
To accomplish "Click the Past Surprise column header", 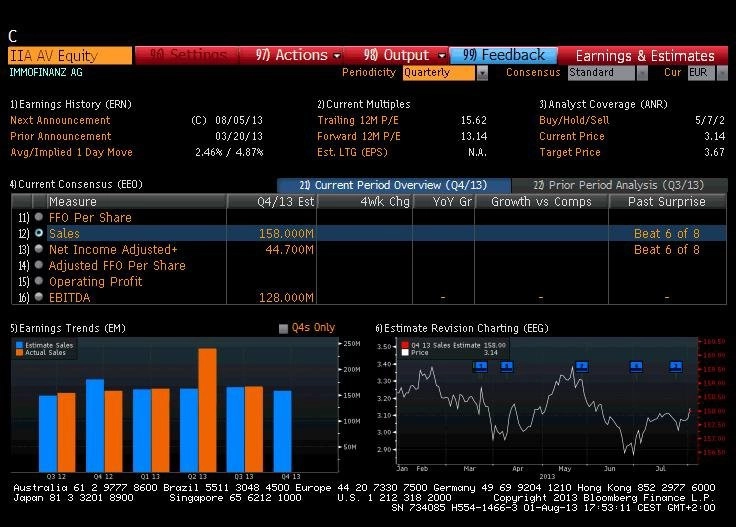I will (667, 202).
